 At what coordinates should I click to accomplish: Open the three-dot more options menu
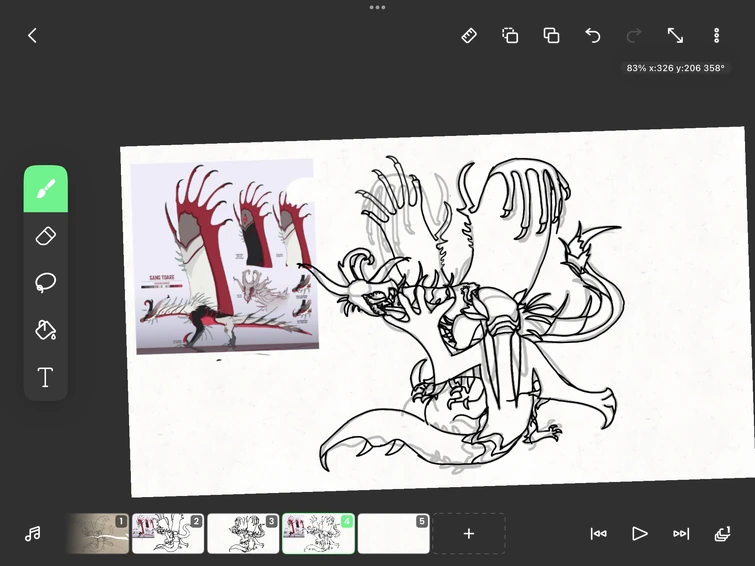pyautogui.click(x=716, y=35)
